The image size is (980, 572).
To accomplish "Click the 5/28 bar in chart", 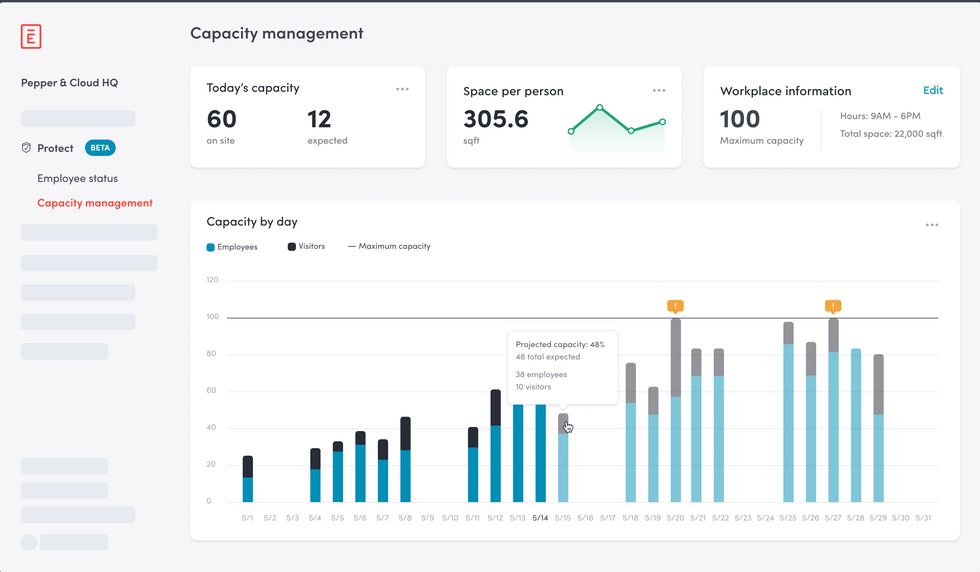I will [856, 425].
